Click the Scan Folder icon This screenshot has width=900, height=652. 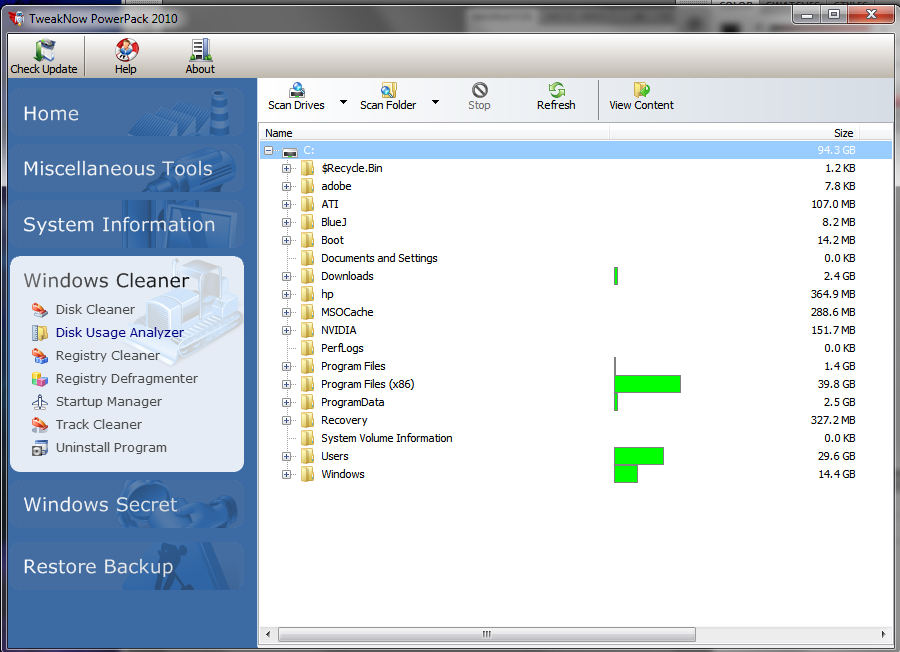tap(388, 91)
